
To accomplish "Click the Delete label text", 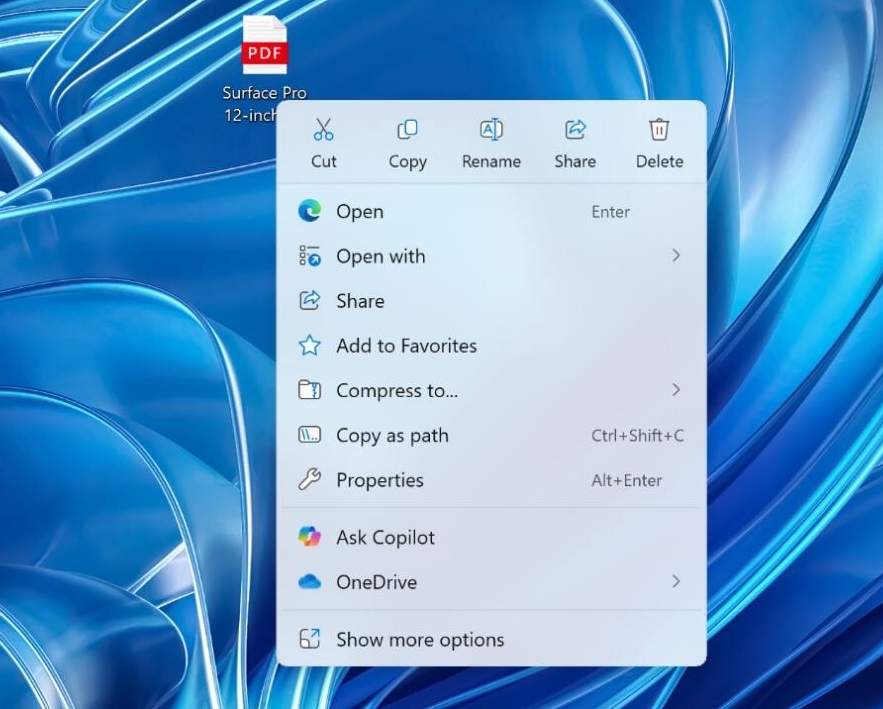I will coord(659,161).
